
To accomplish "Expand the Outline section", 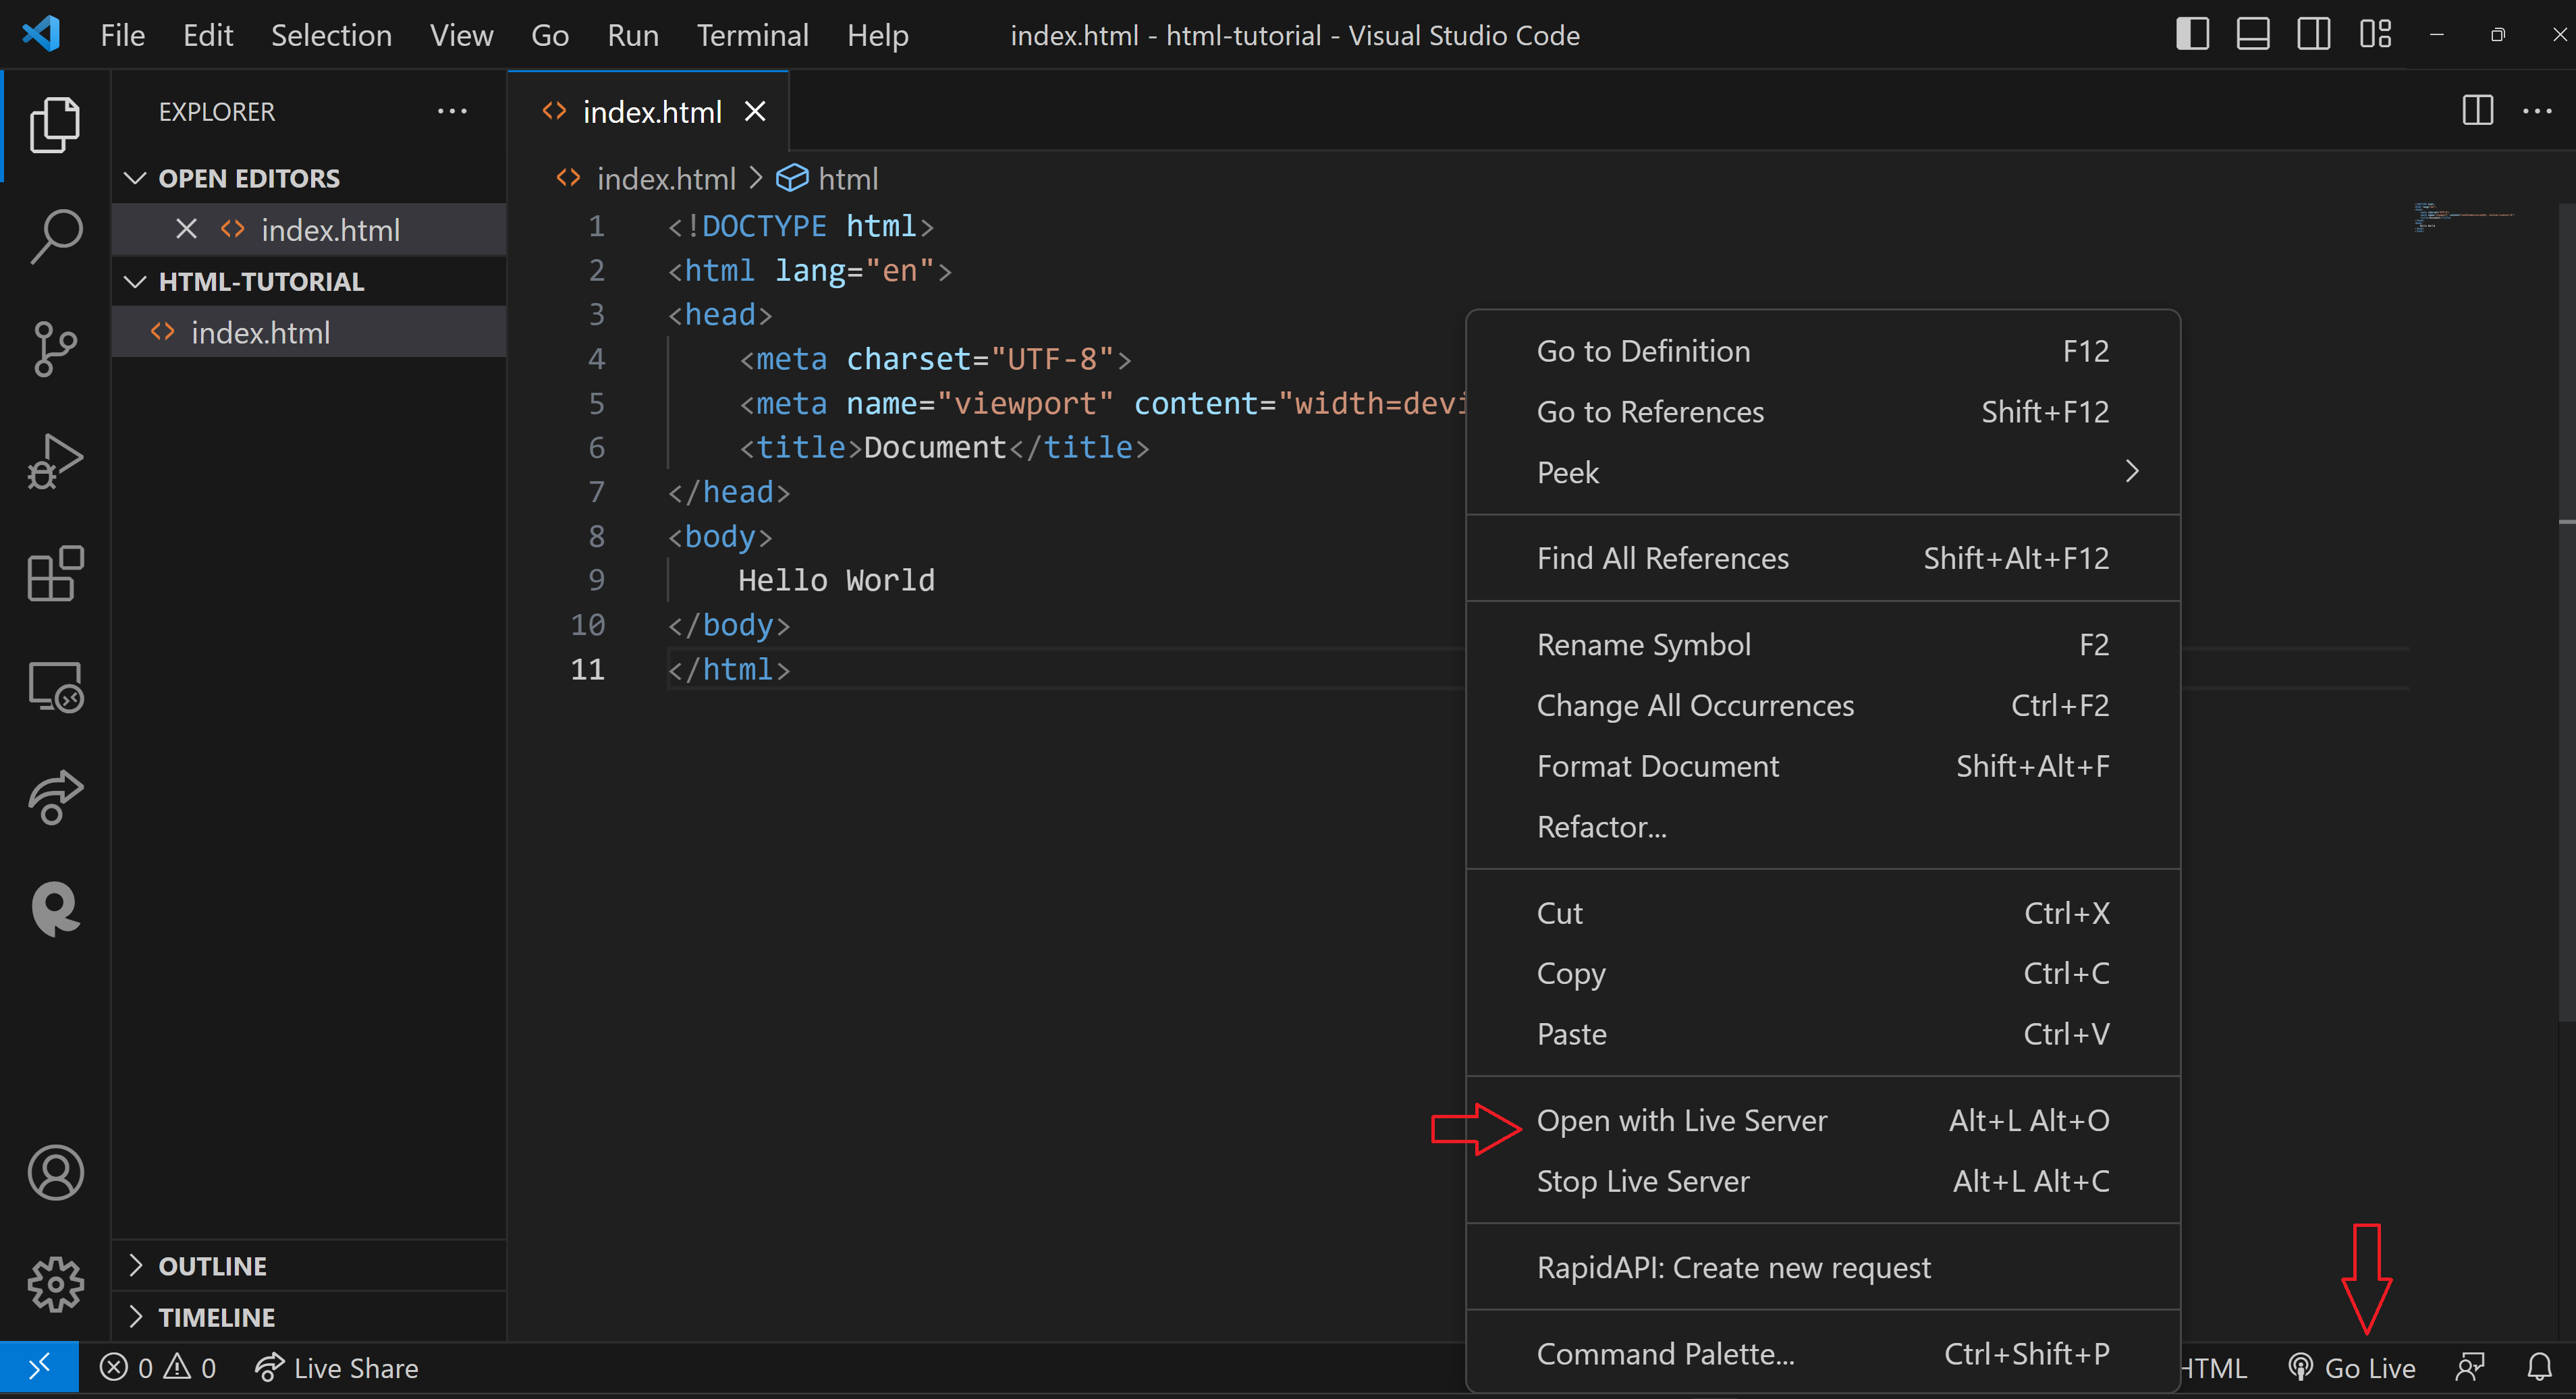I will 308,1266.
